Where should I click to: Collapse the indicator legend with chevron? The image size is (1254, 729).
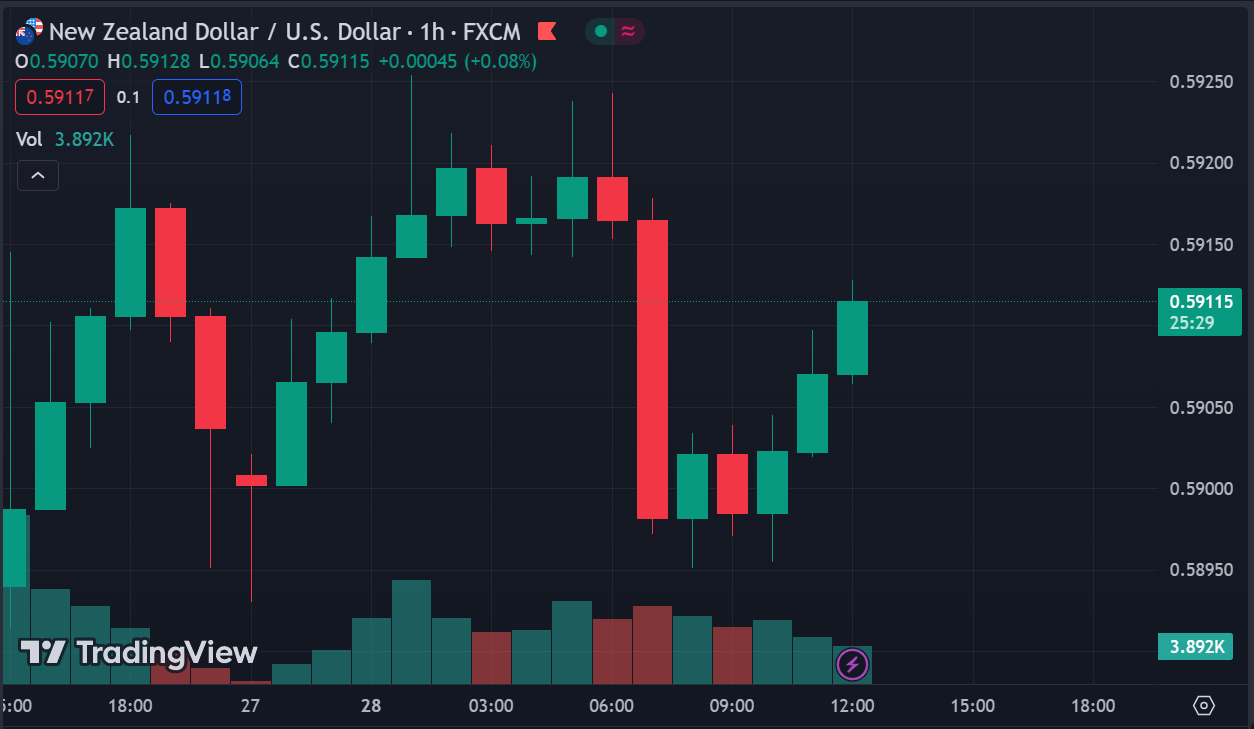coord(38,176)
